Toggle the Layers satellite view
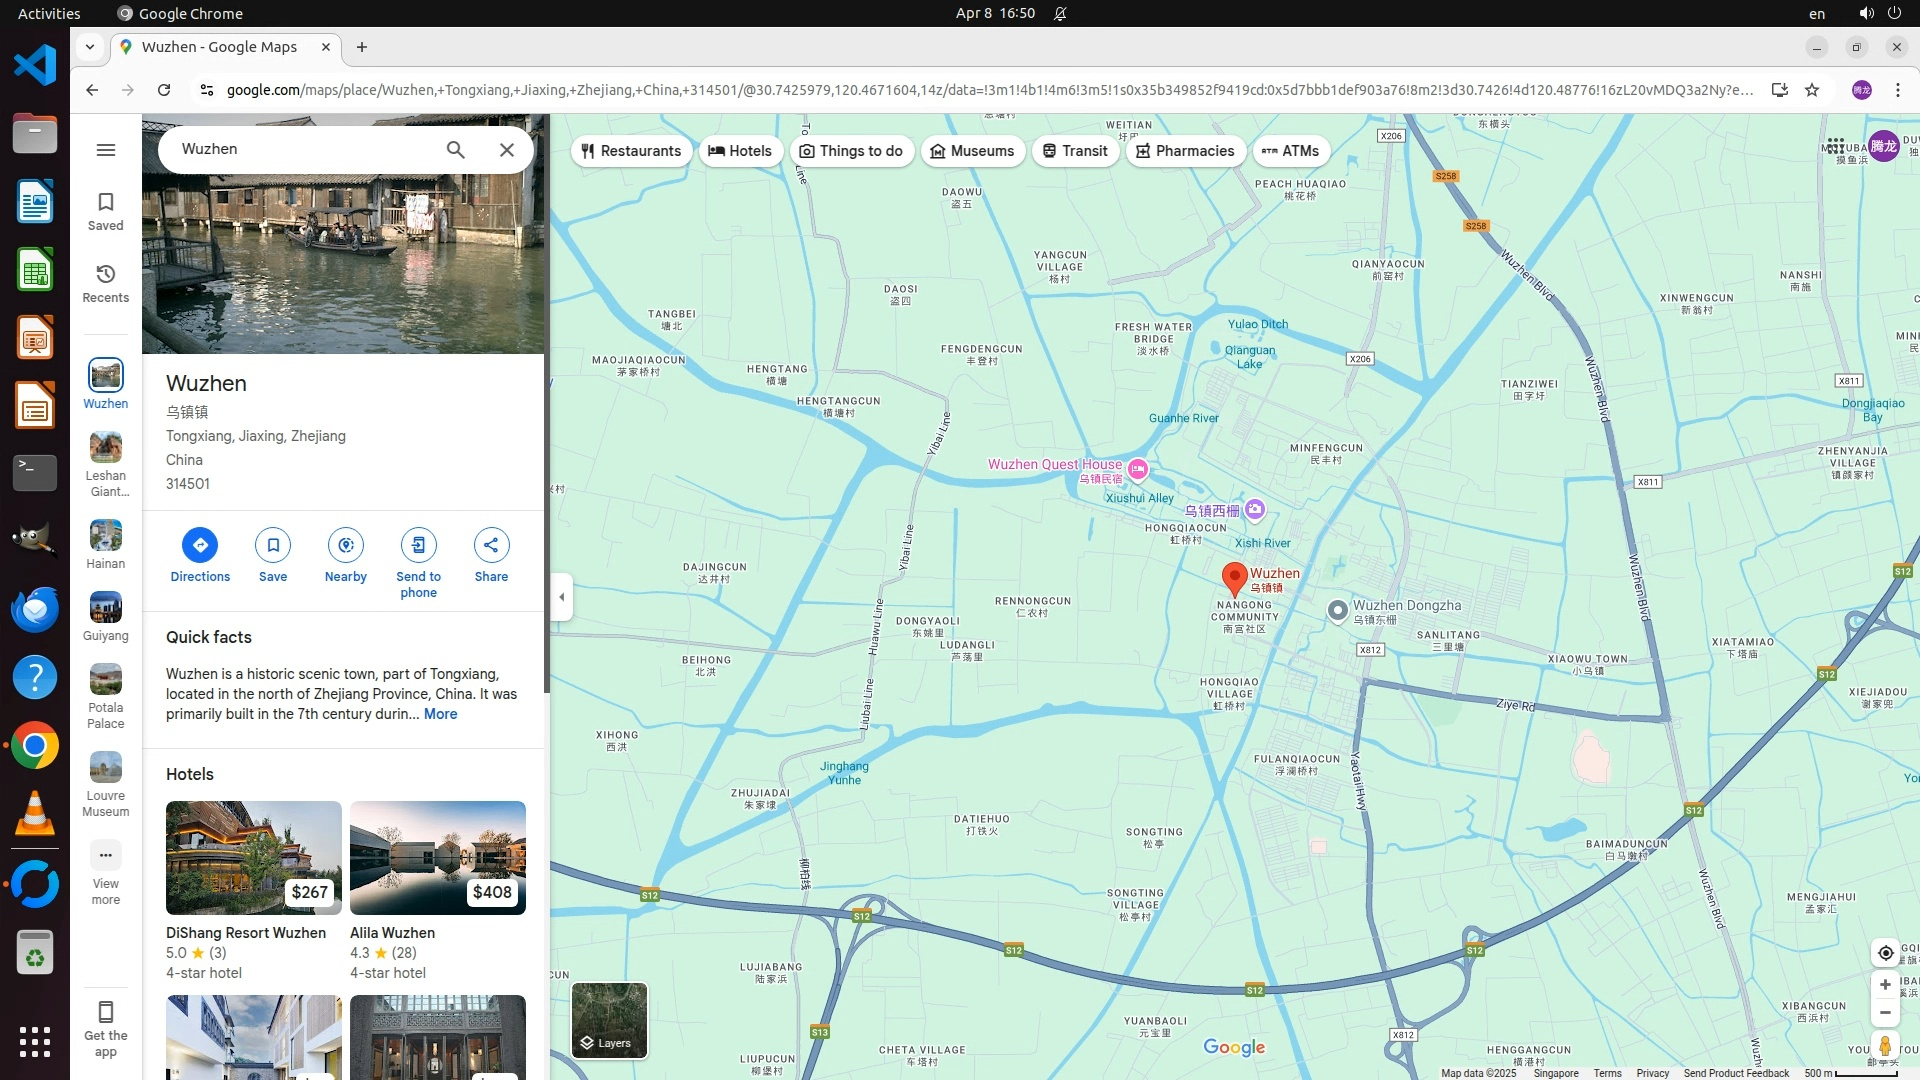The width and height of the screenshot is (1920, 1080). (x=609, y=1020)
